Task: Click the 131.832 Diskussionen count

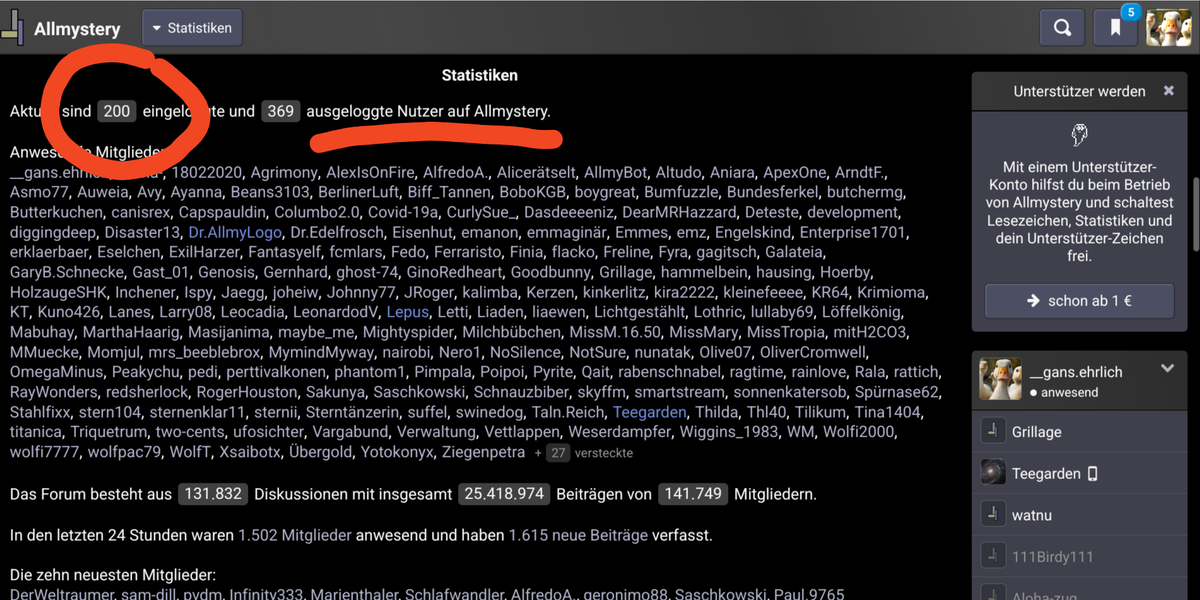Action: pos(213,494)
